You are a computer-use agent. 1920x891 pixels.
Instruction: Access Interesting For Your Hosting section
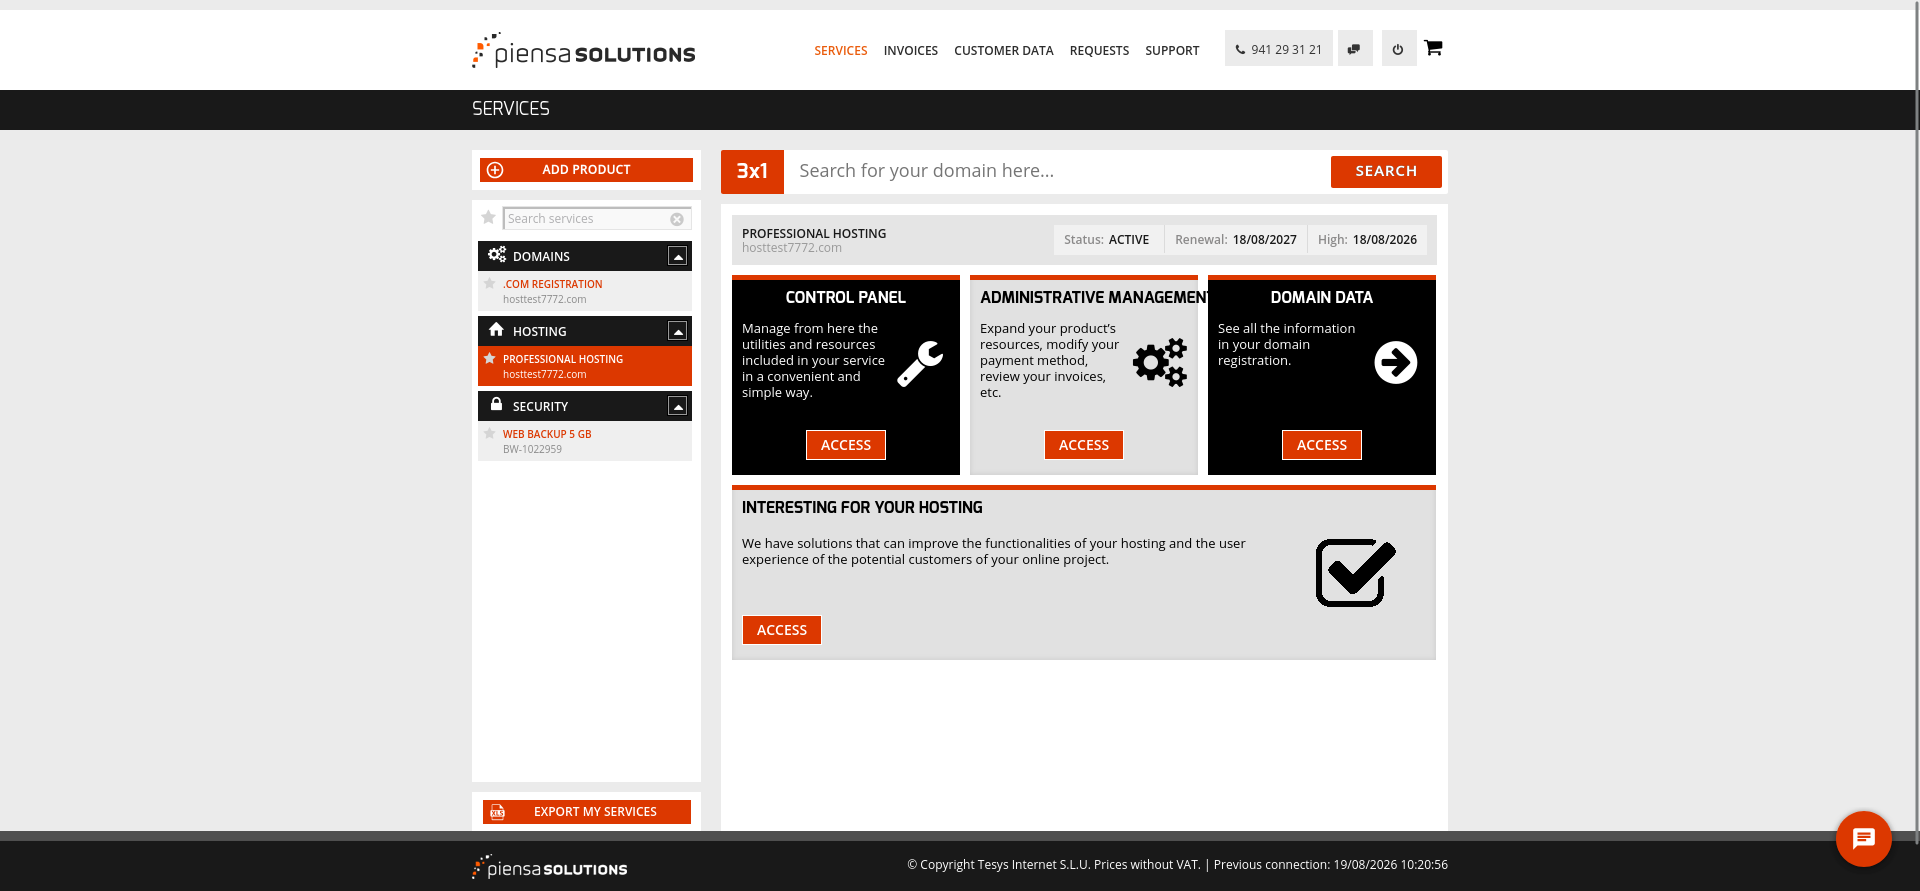coord(782,630)
